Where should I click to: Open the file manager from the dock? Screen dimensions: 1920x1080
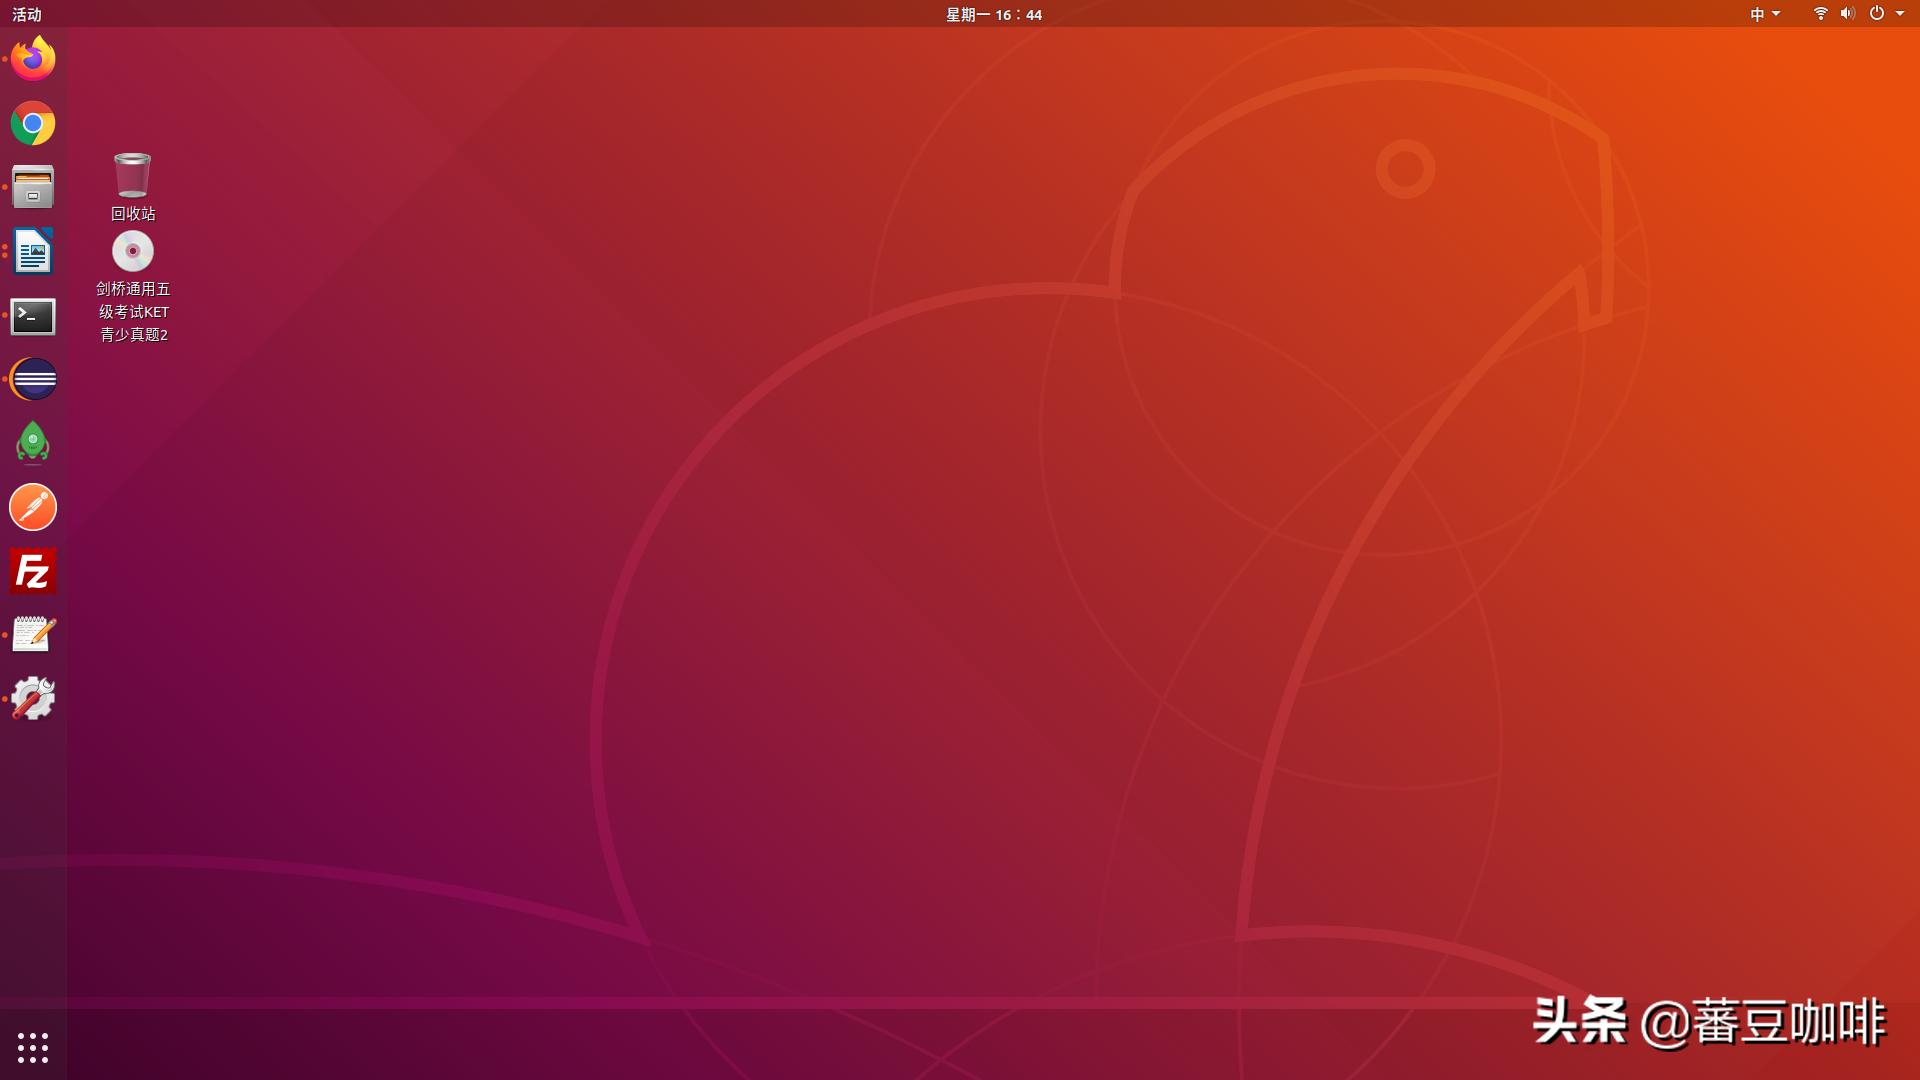(x=33, y=187)
